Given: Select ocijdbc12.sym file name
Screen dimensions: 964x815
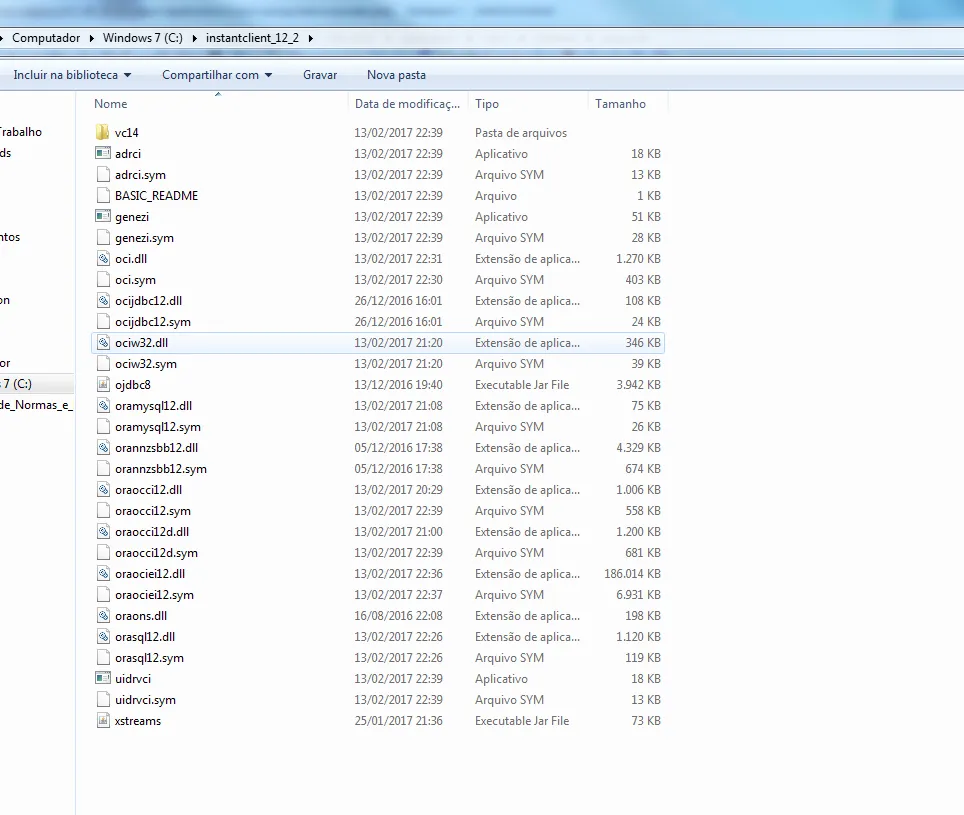Looking at the screenshot, I should [152, 322].
